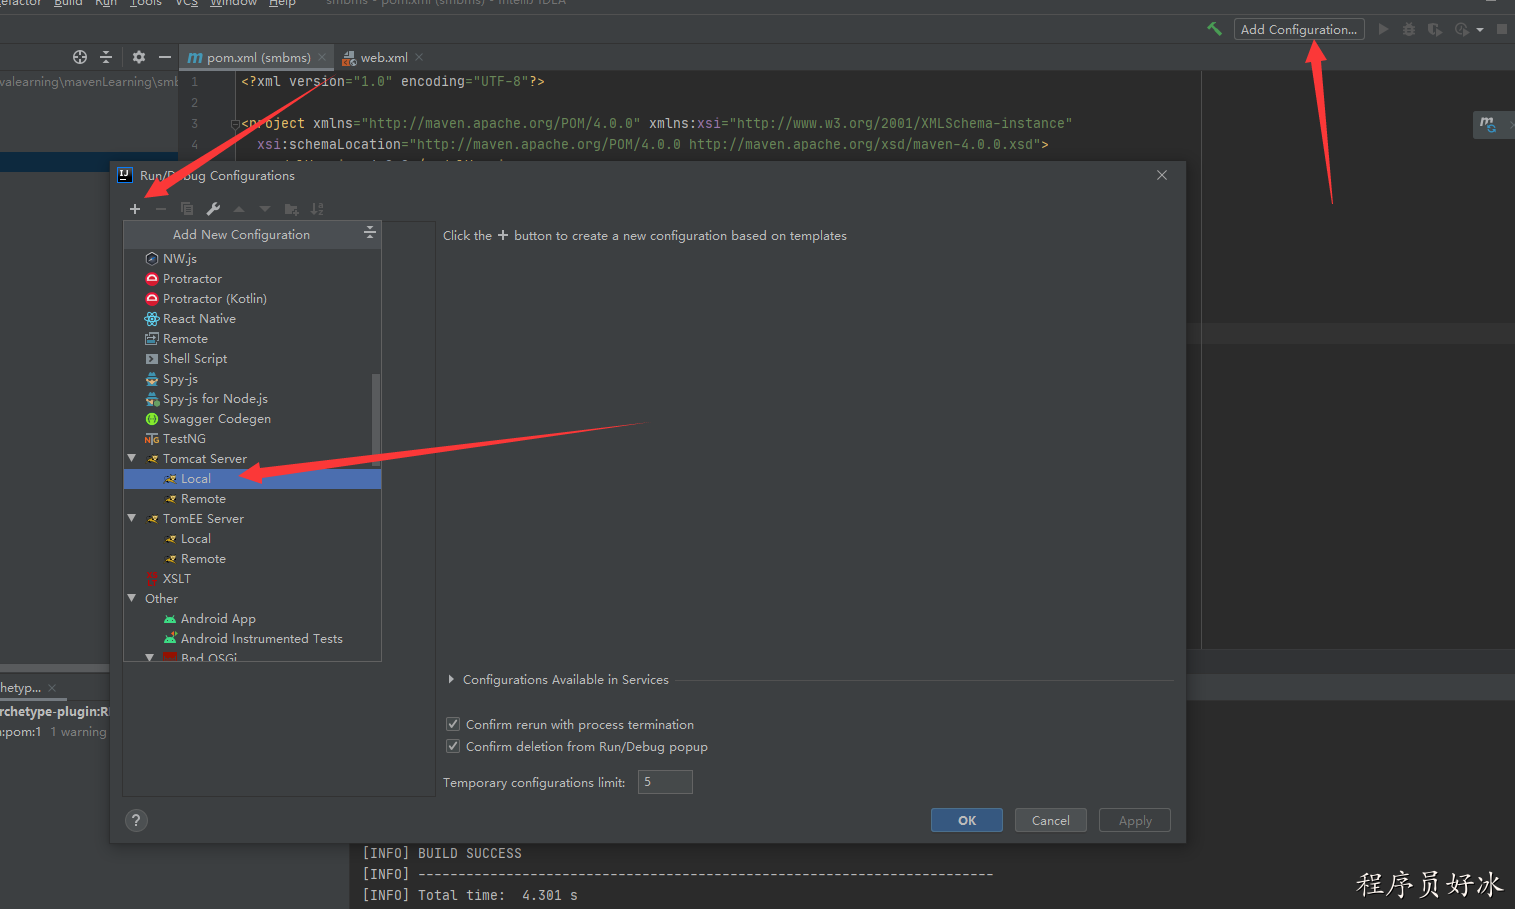Click the configuration list scrollbar

(x=376, y=420)
